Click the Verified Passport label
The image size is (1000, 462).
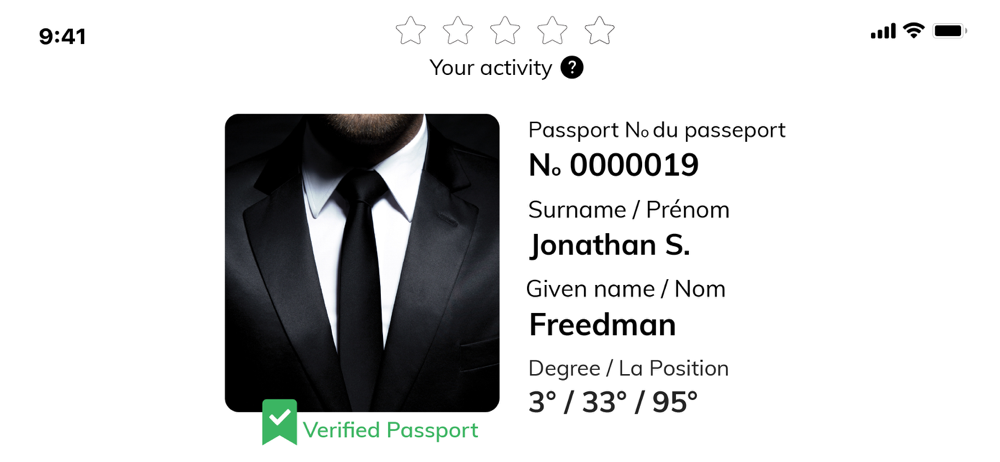(x=390, y=430)
